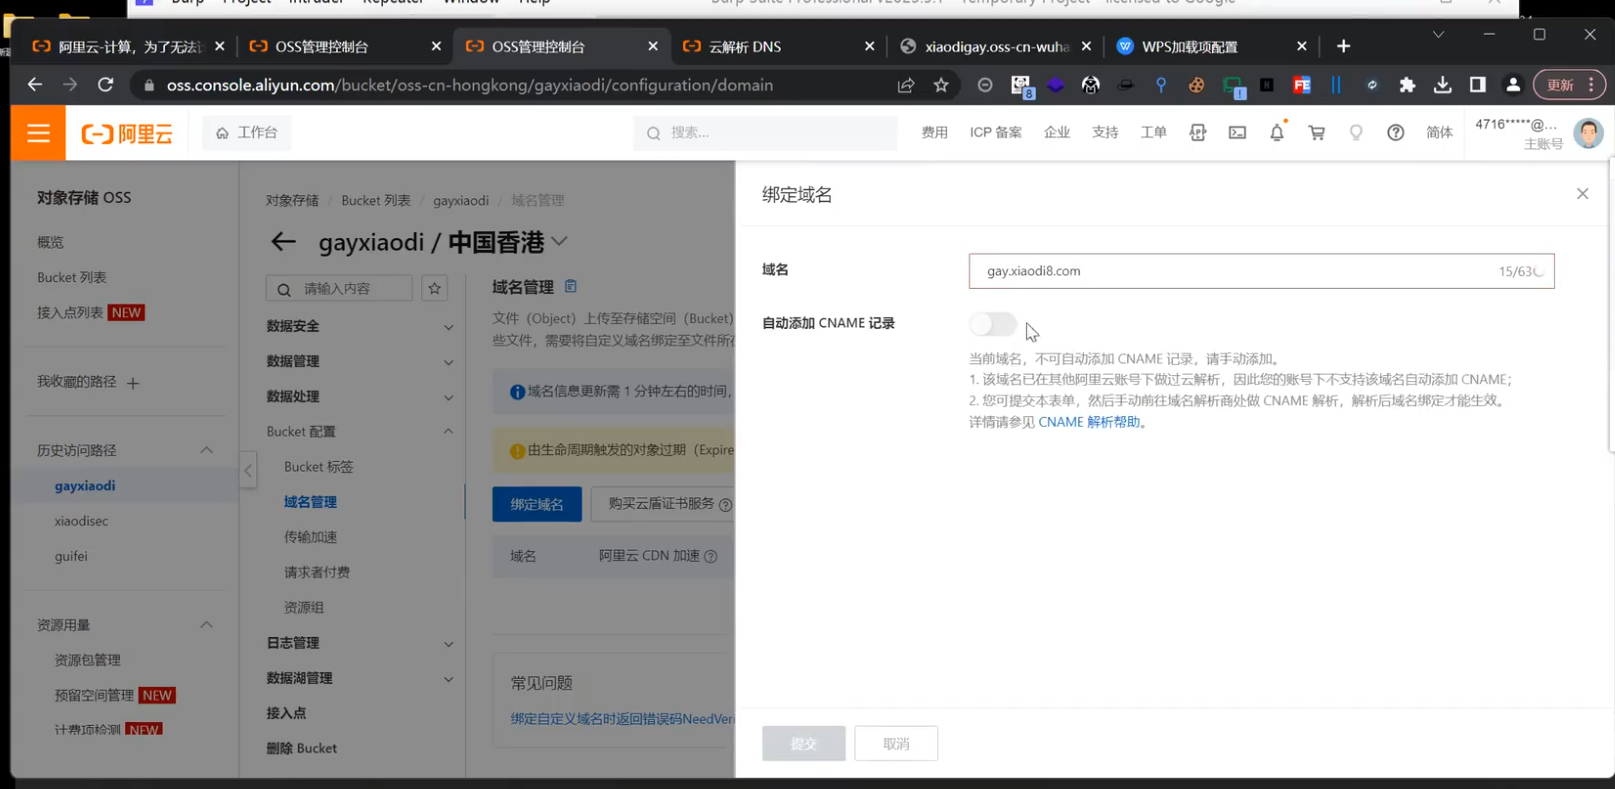Click the back arrow beside gayxiaodi
Viewport: 1615px width, 789px height.
coord(284,242)
